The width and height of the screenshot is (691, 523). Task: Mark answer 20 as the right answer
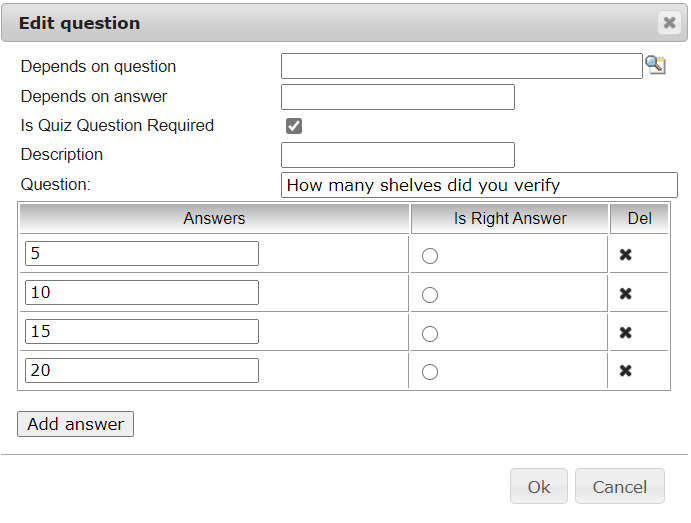[x=430, y=372]
